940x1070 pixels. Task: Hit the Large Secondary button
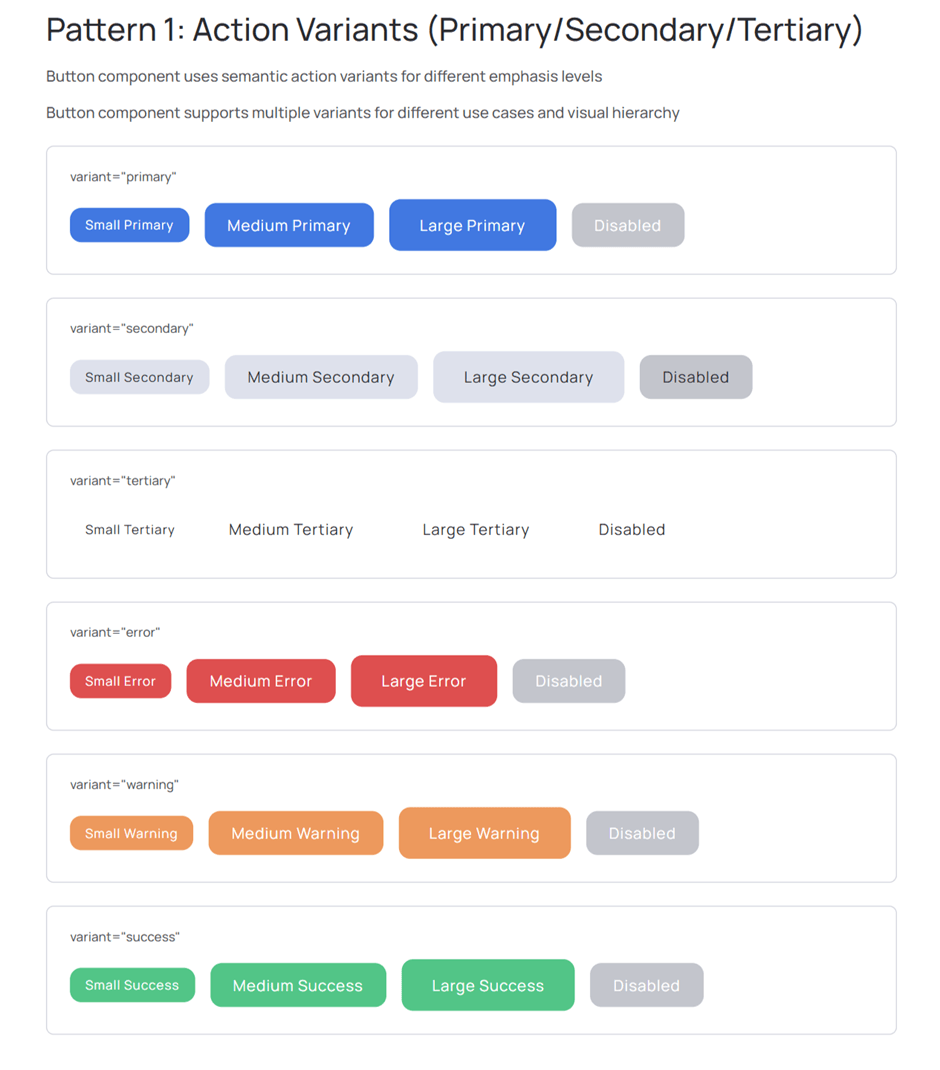pyautogui.click(x=528, y=377)
